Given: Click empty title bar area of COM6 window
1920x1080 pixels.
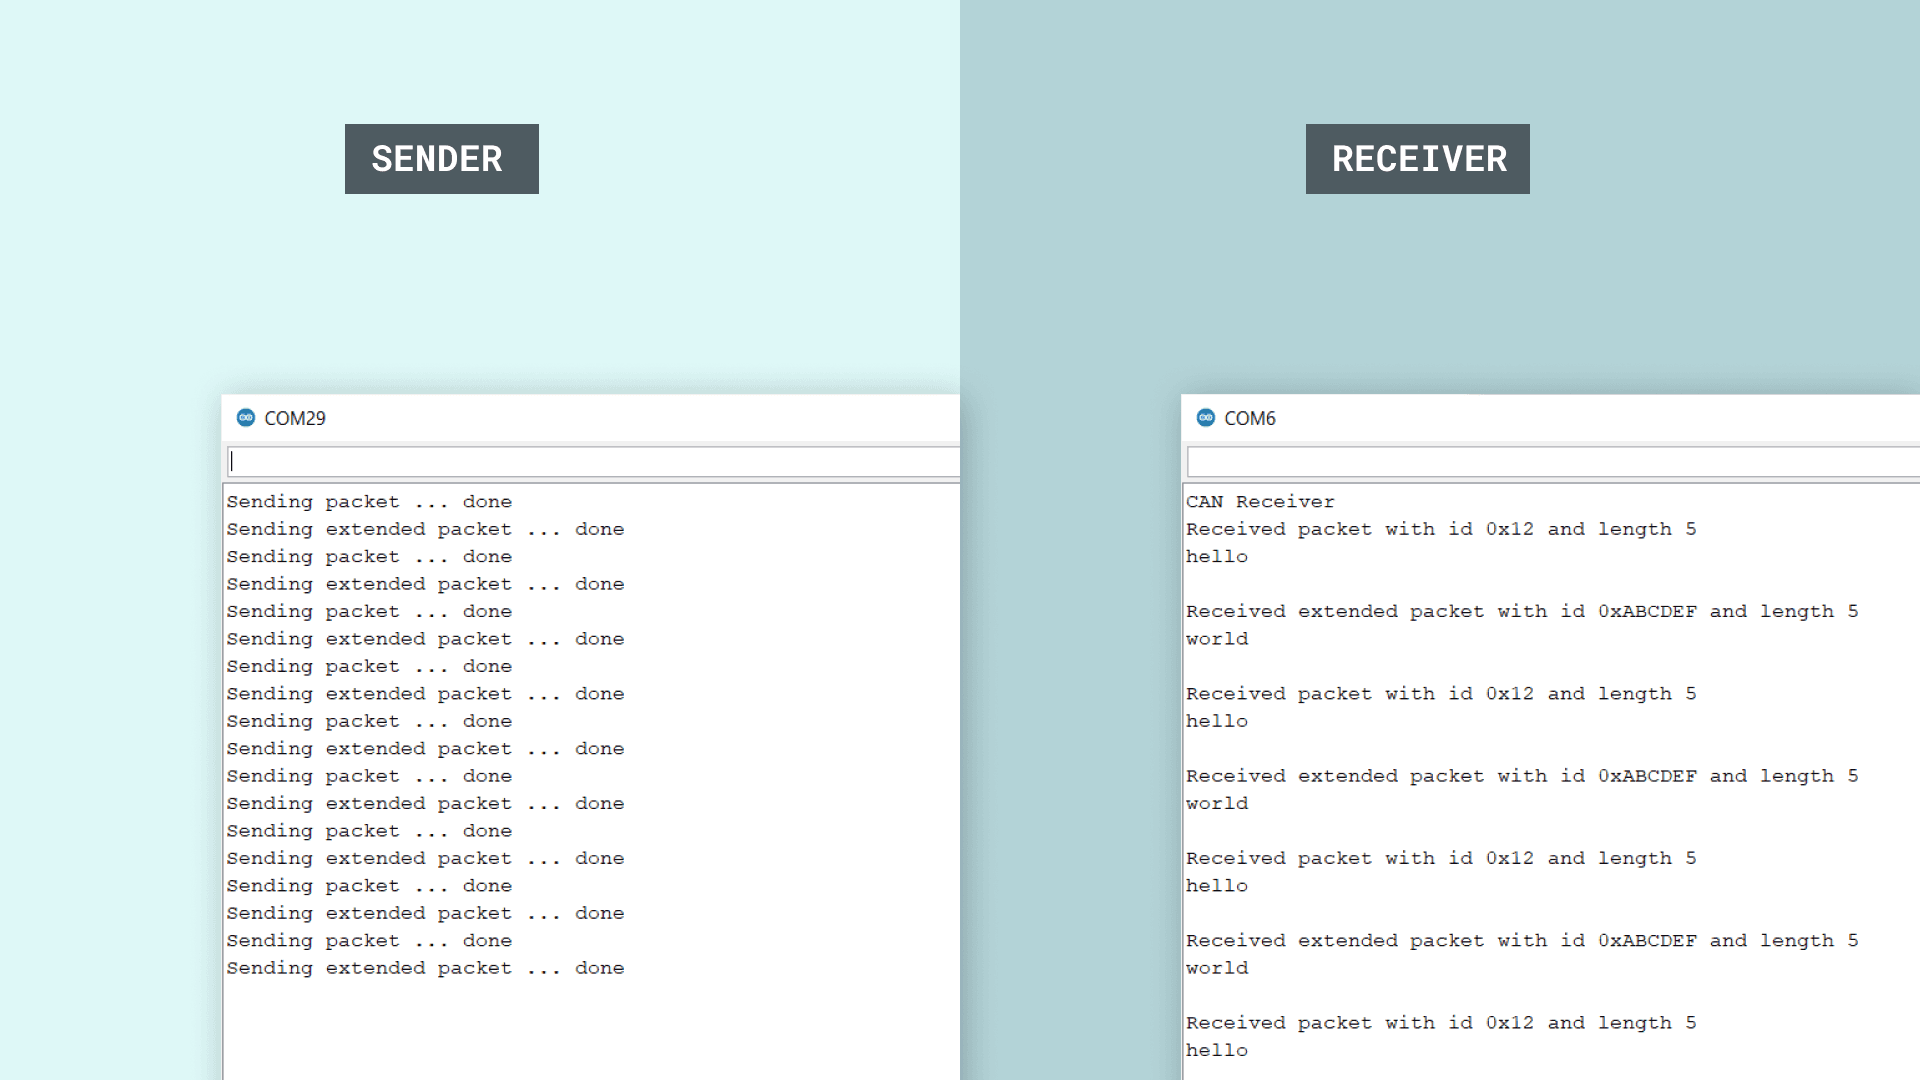Looking at the screenshot, I should tap(1600, 418).
